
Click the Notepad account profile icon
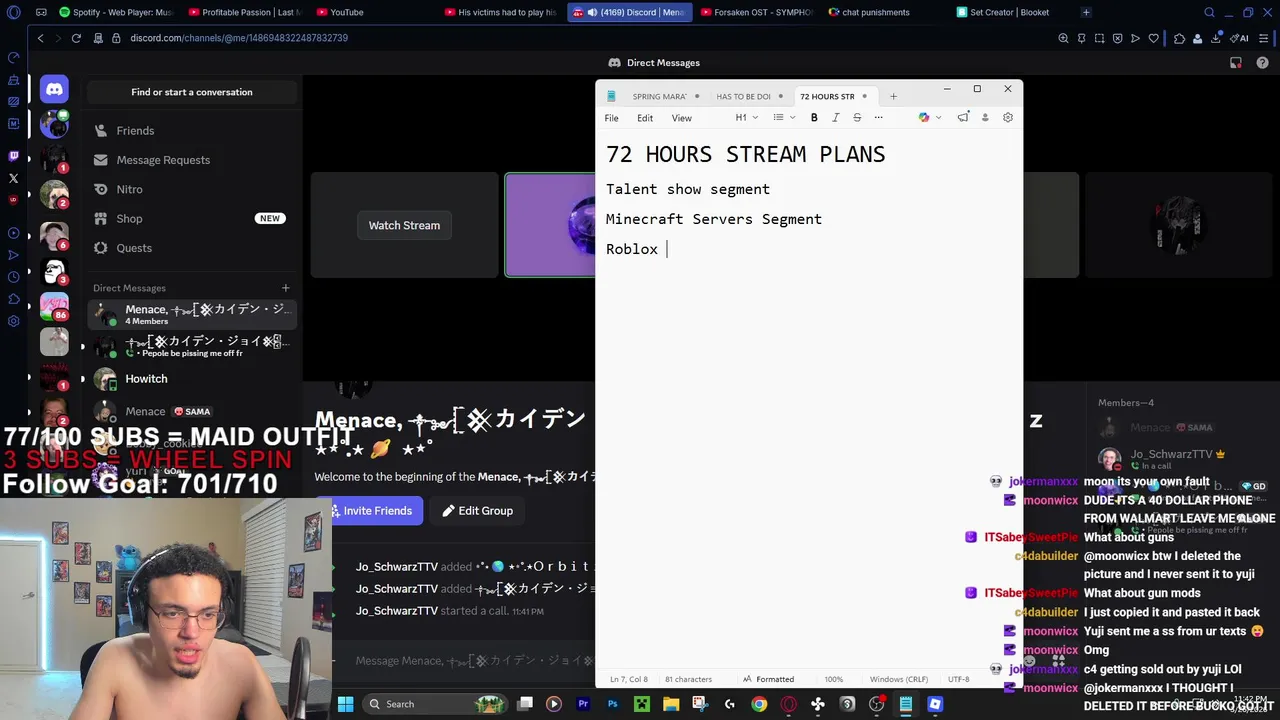click(x=985, y=118)
